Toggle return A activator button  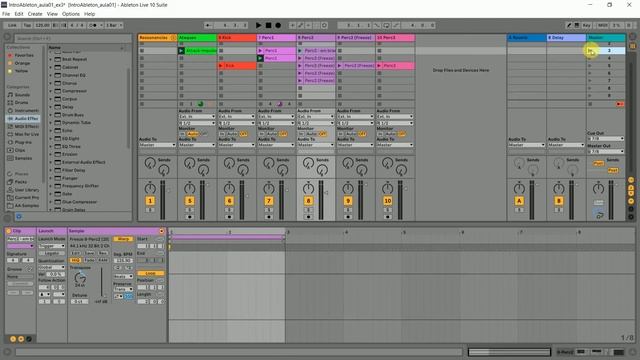click(x=519, y=201)
